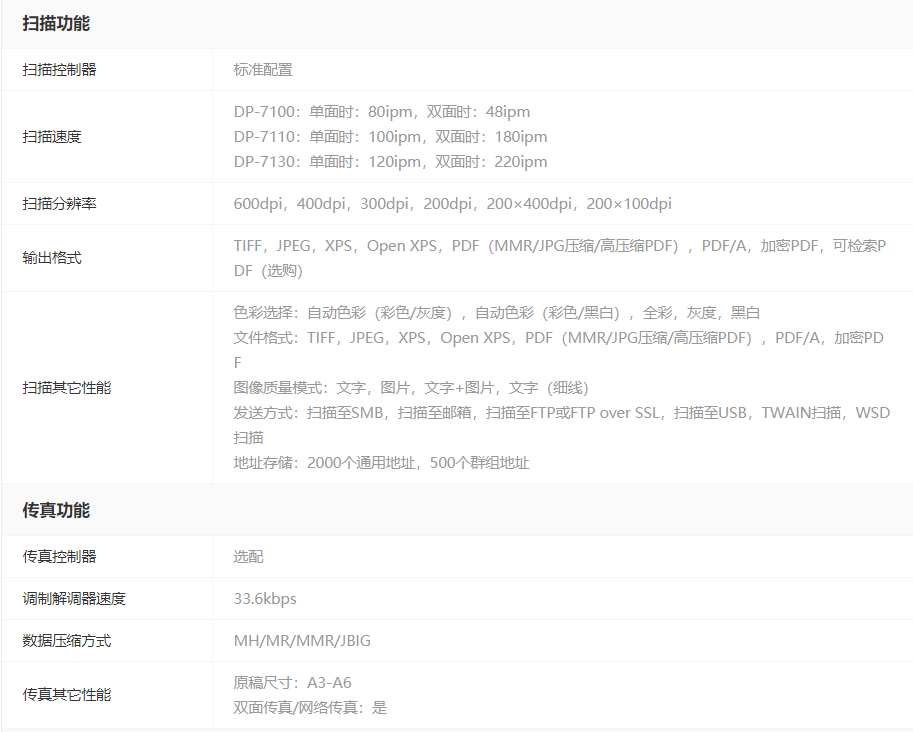Click the MH/MR/MMR/JBIG compression value
913x732 pixels.
click(x=302, y=640)
